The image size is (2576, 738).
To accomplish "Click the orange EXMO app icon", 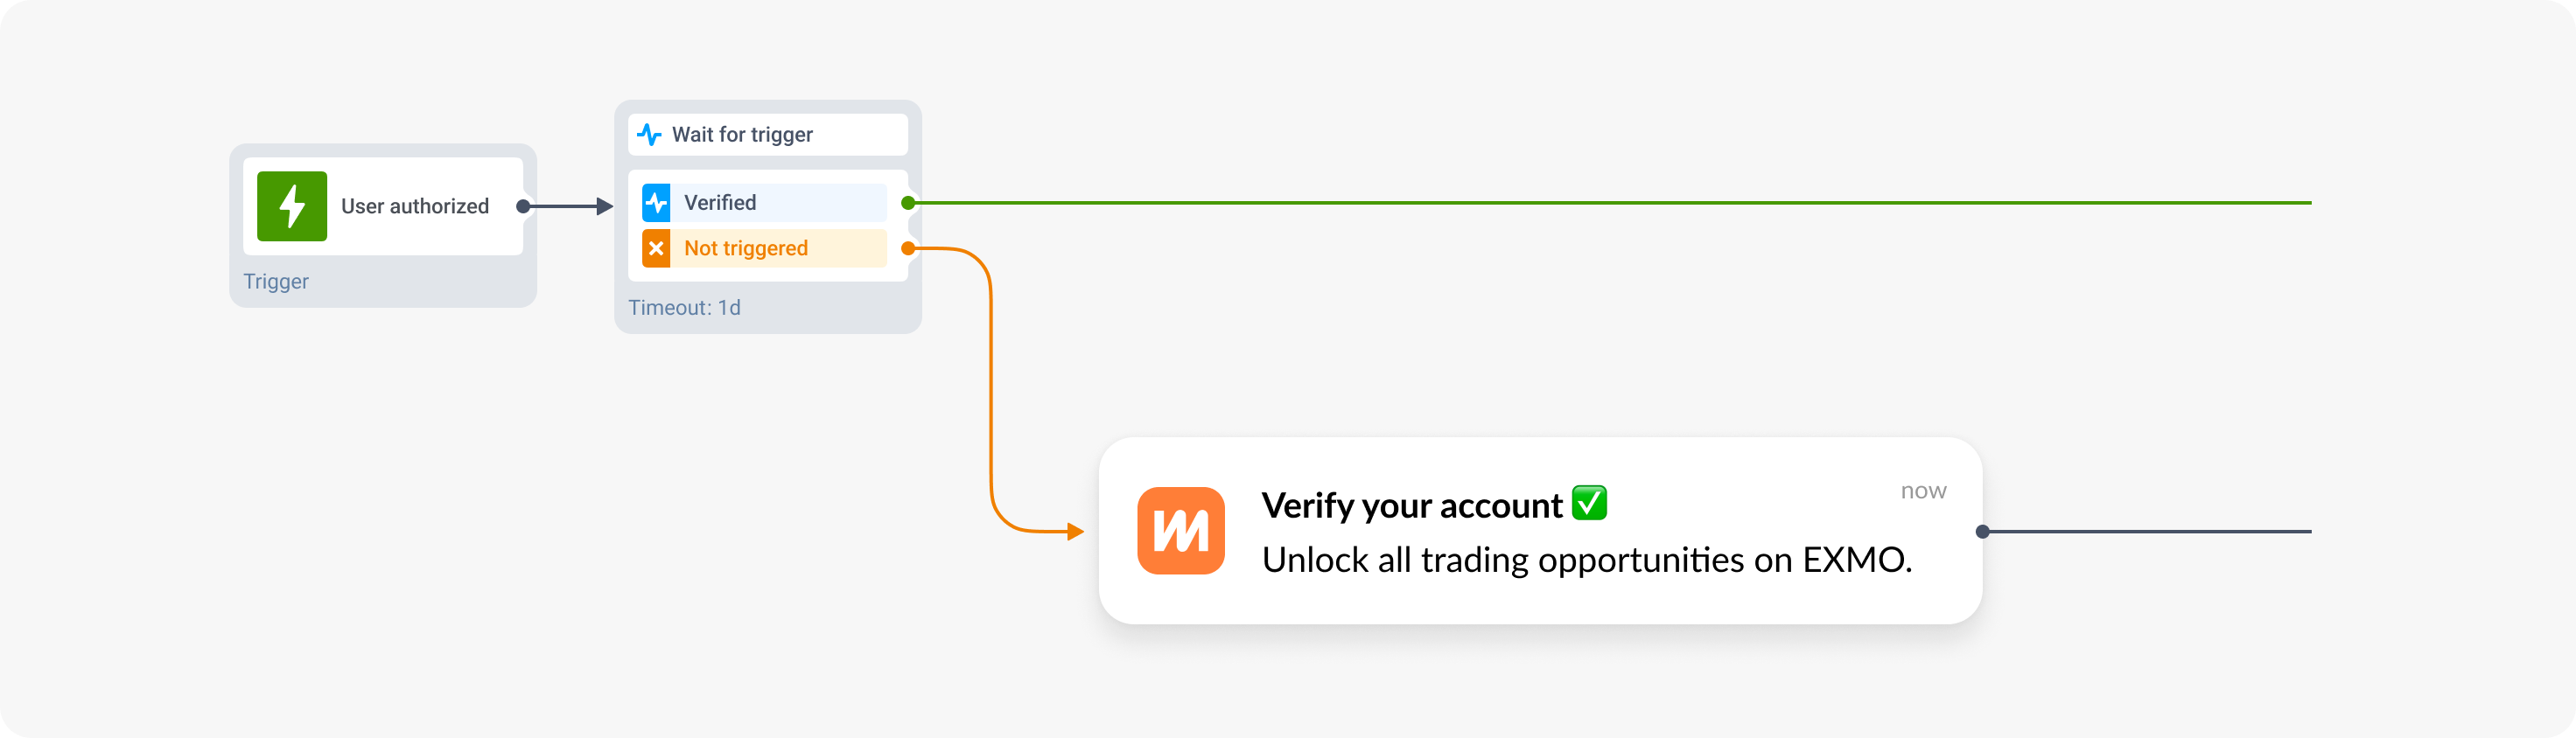I will tap(1180, 531).
